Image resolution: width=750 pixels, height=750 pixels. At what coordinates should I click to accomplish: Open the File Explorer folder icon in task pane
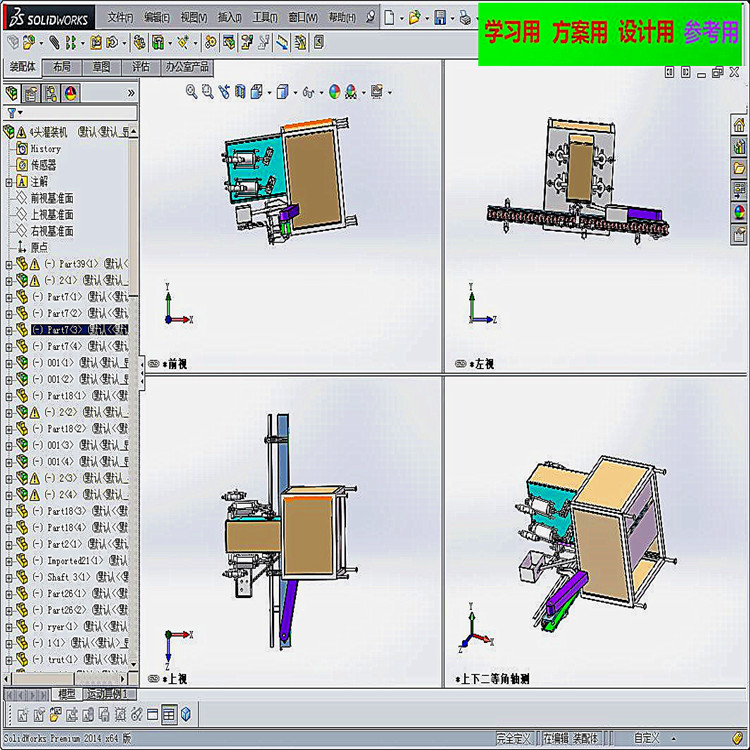(739, 168)
